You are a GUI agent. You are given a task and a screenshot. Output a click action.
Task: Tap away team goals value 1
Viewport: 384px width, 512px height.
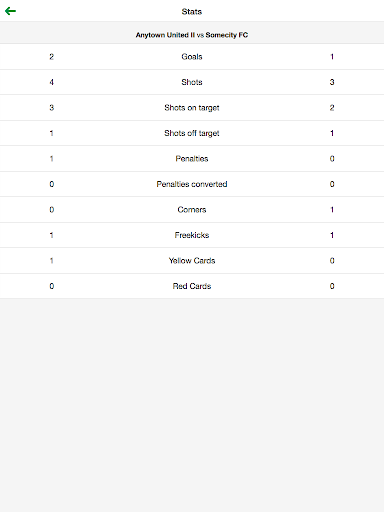[332, 57]
